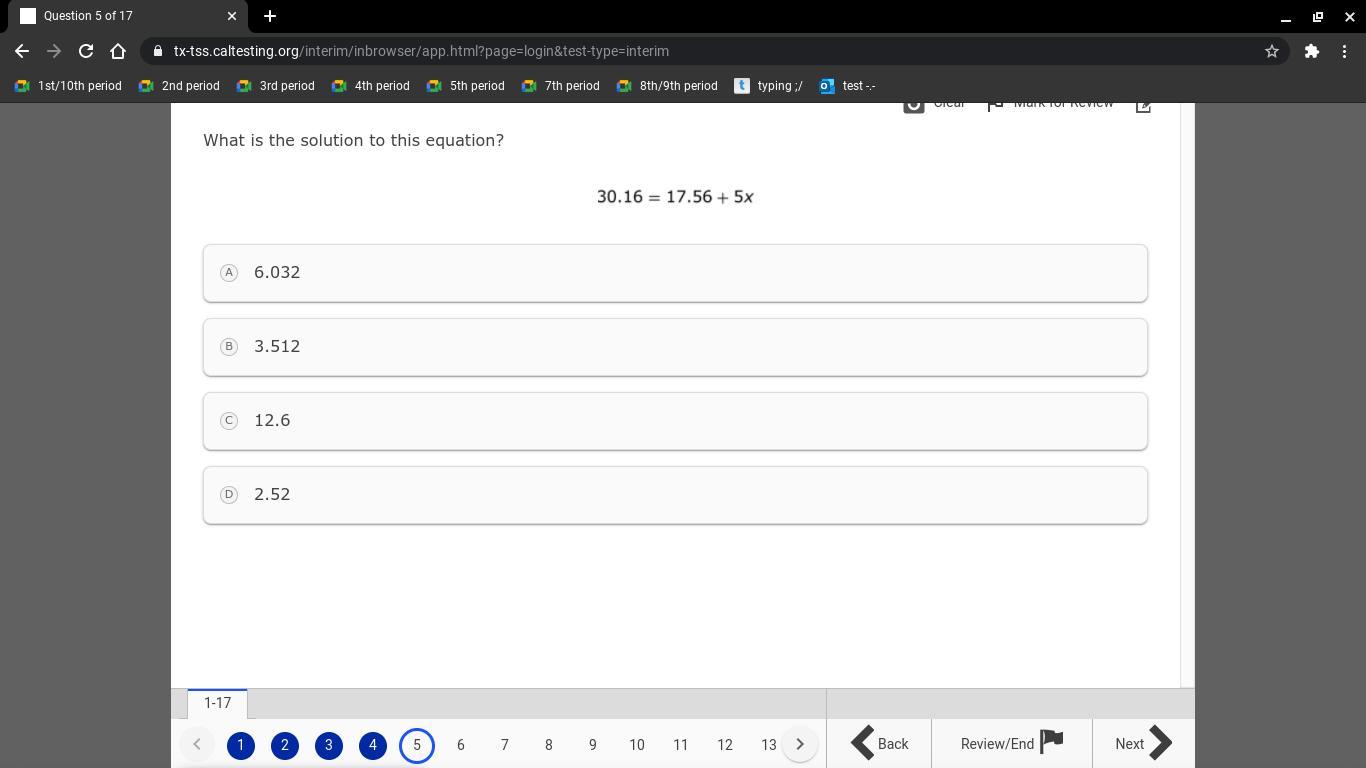Go to question 1
This screenshot has height=768, width=1366.
click(x=241, y=745)
